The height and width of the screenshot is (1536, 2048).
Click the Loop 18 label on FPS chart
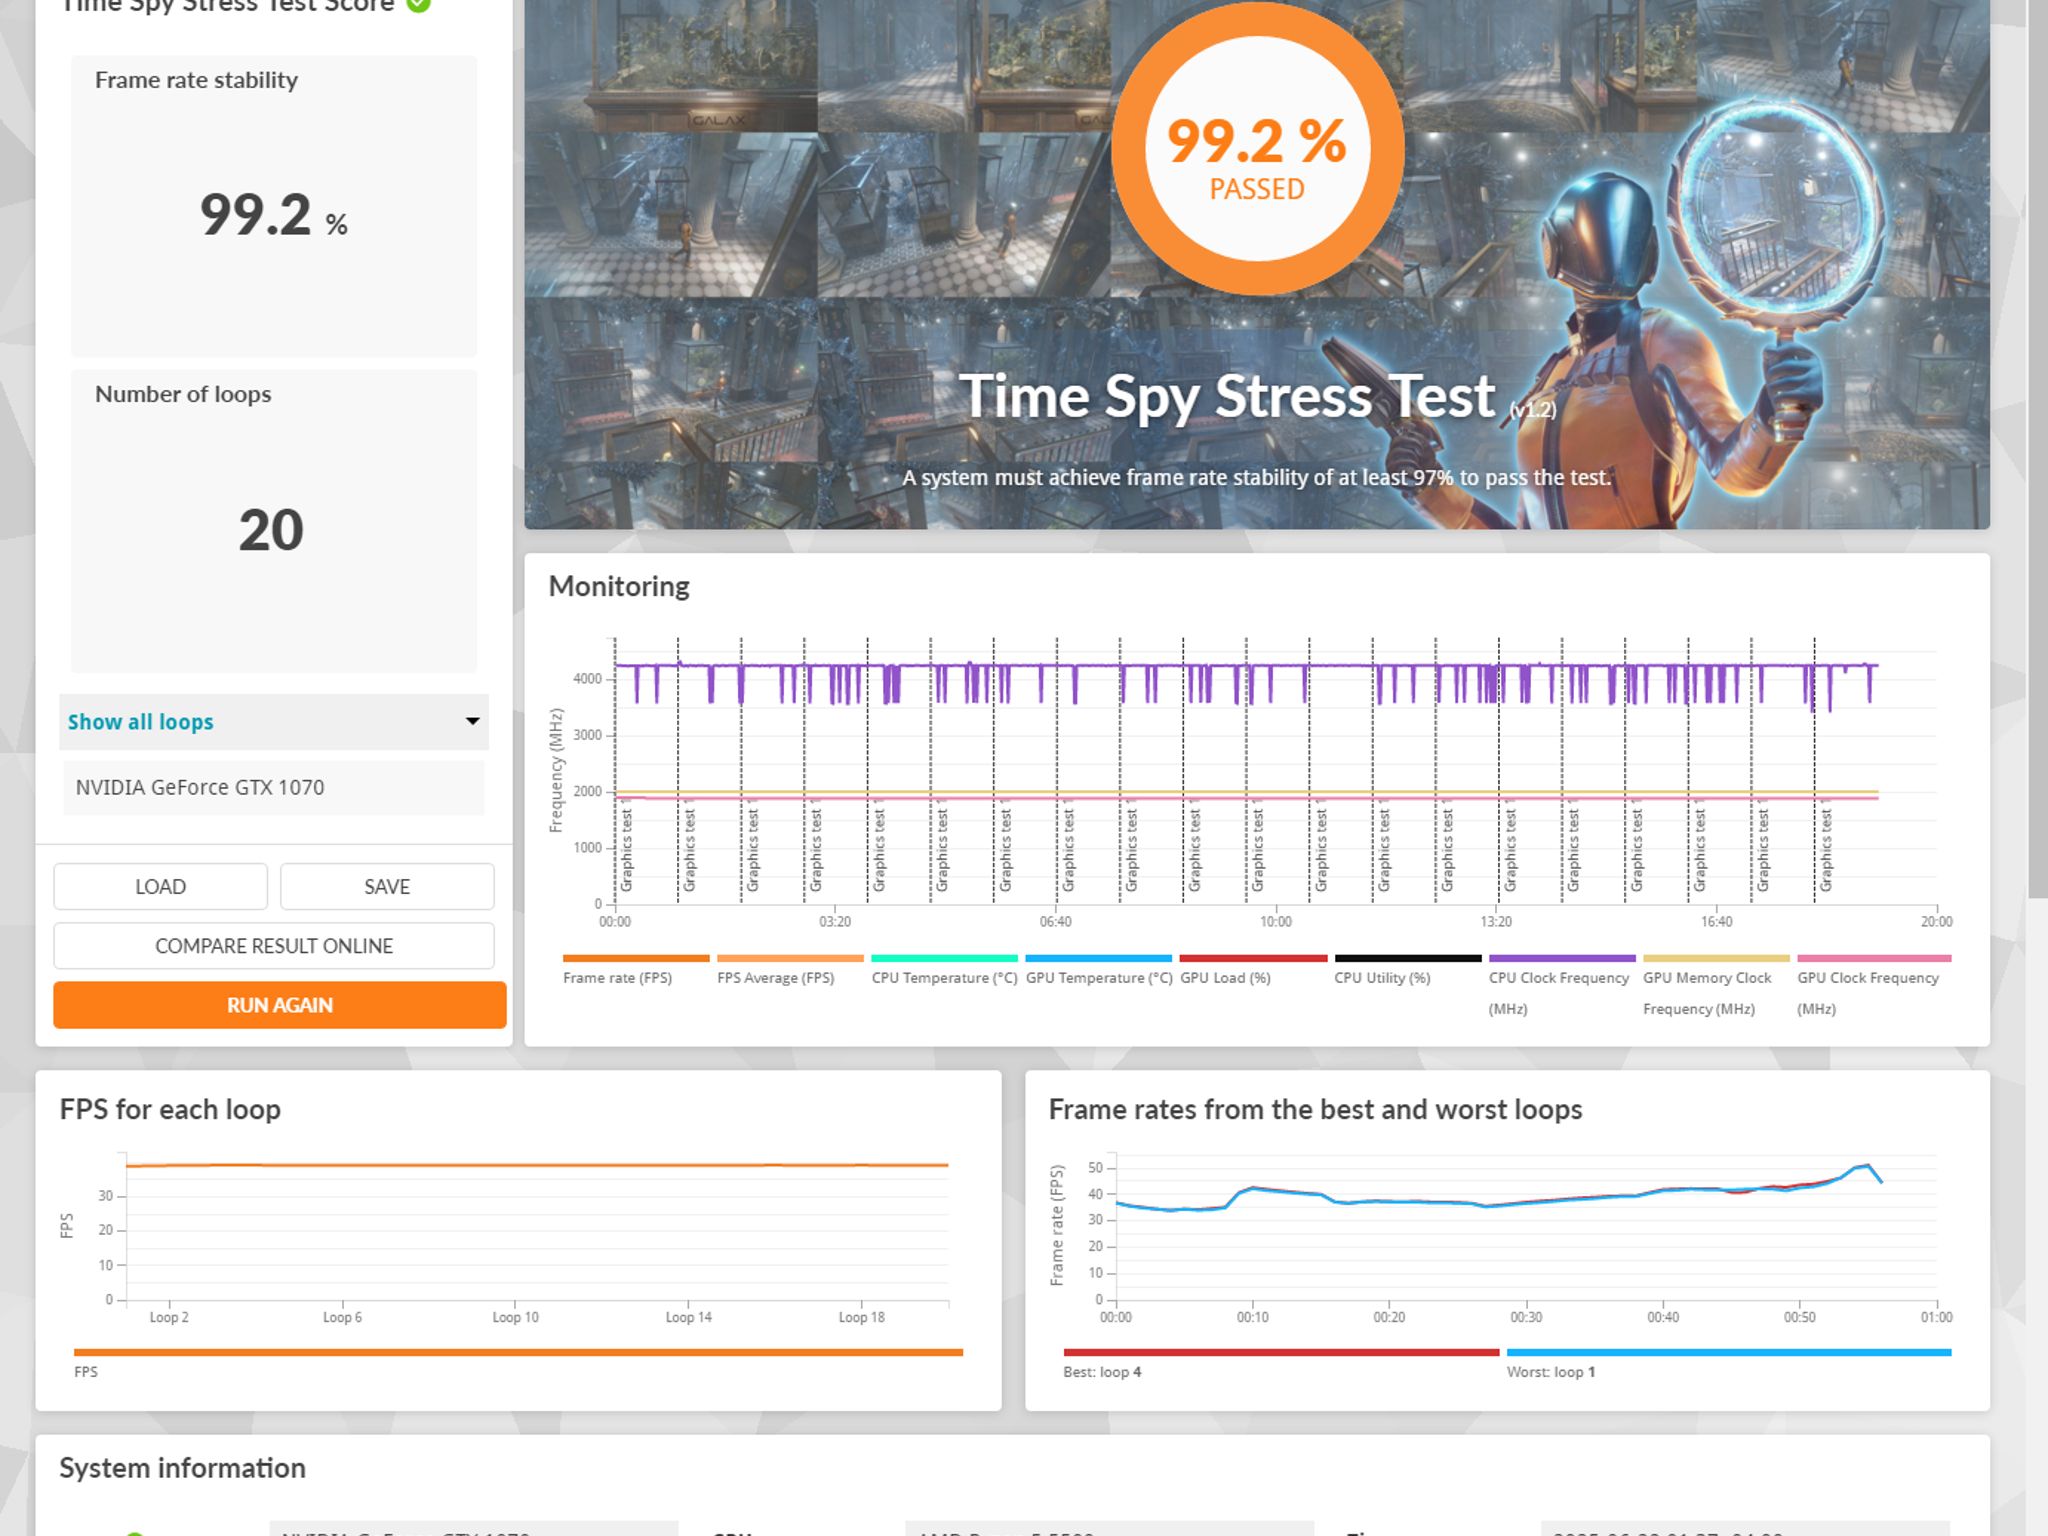coord(862,1317)
